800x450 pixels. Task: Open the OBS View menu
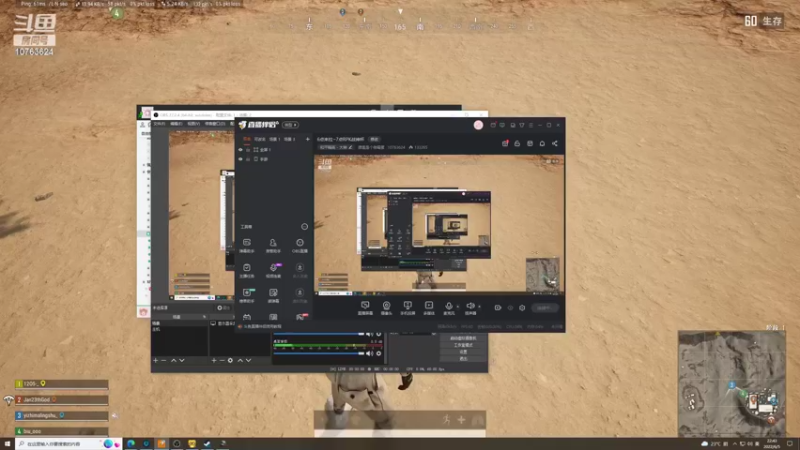[x=193, y=123]
